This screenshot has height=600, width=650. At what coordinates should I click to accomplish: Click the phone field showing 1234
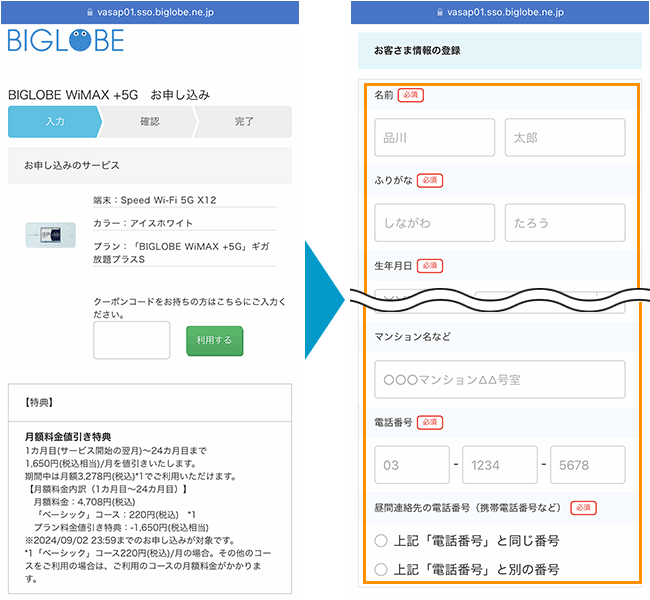(500, 465)
